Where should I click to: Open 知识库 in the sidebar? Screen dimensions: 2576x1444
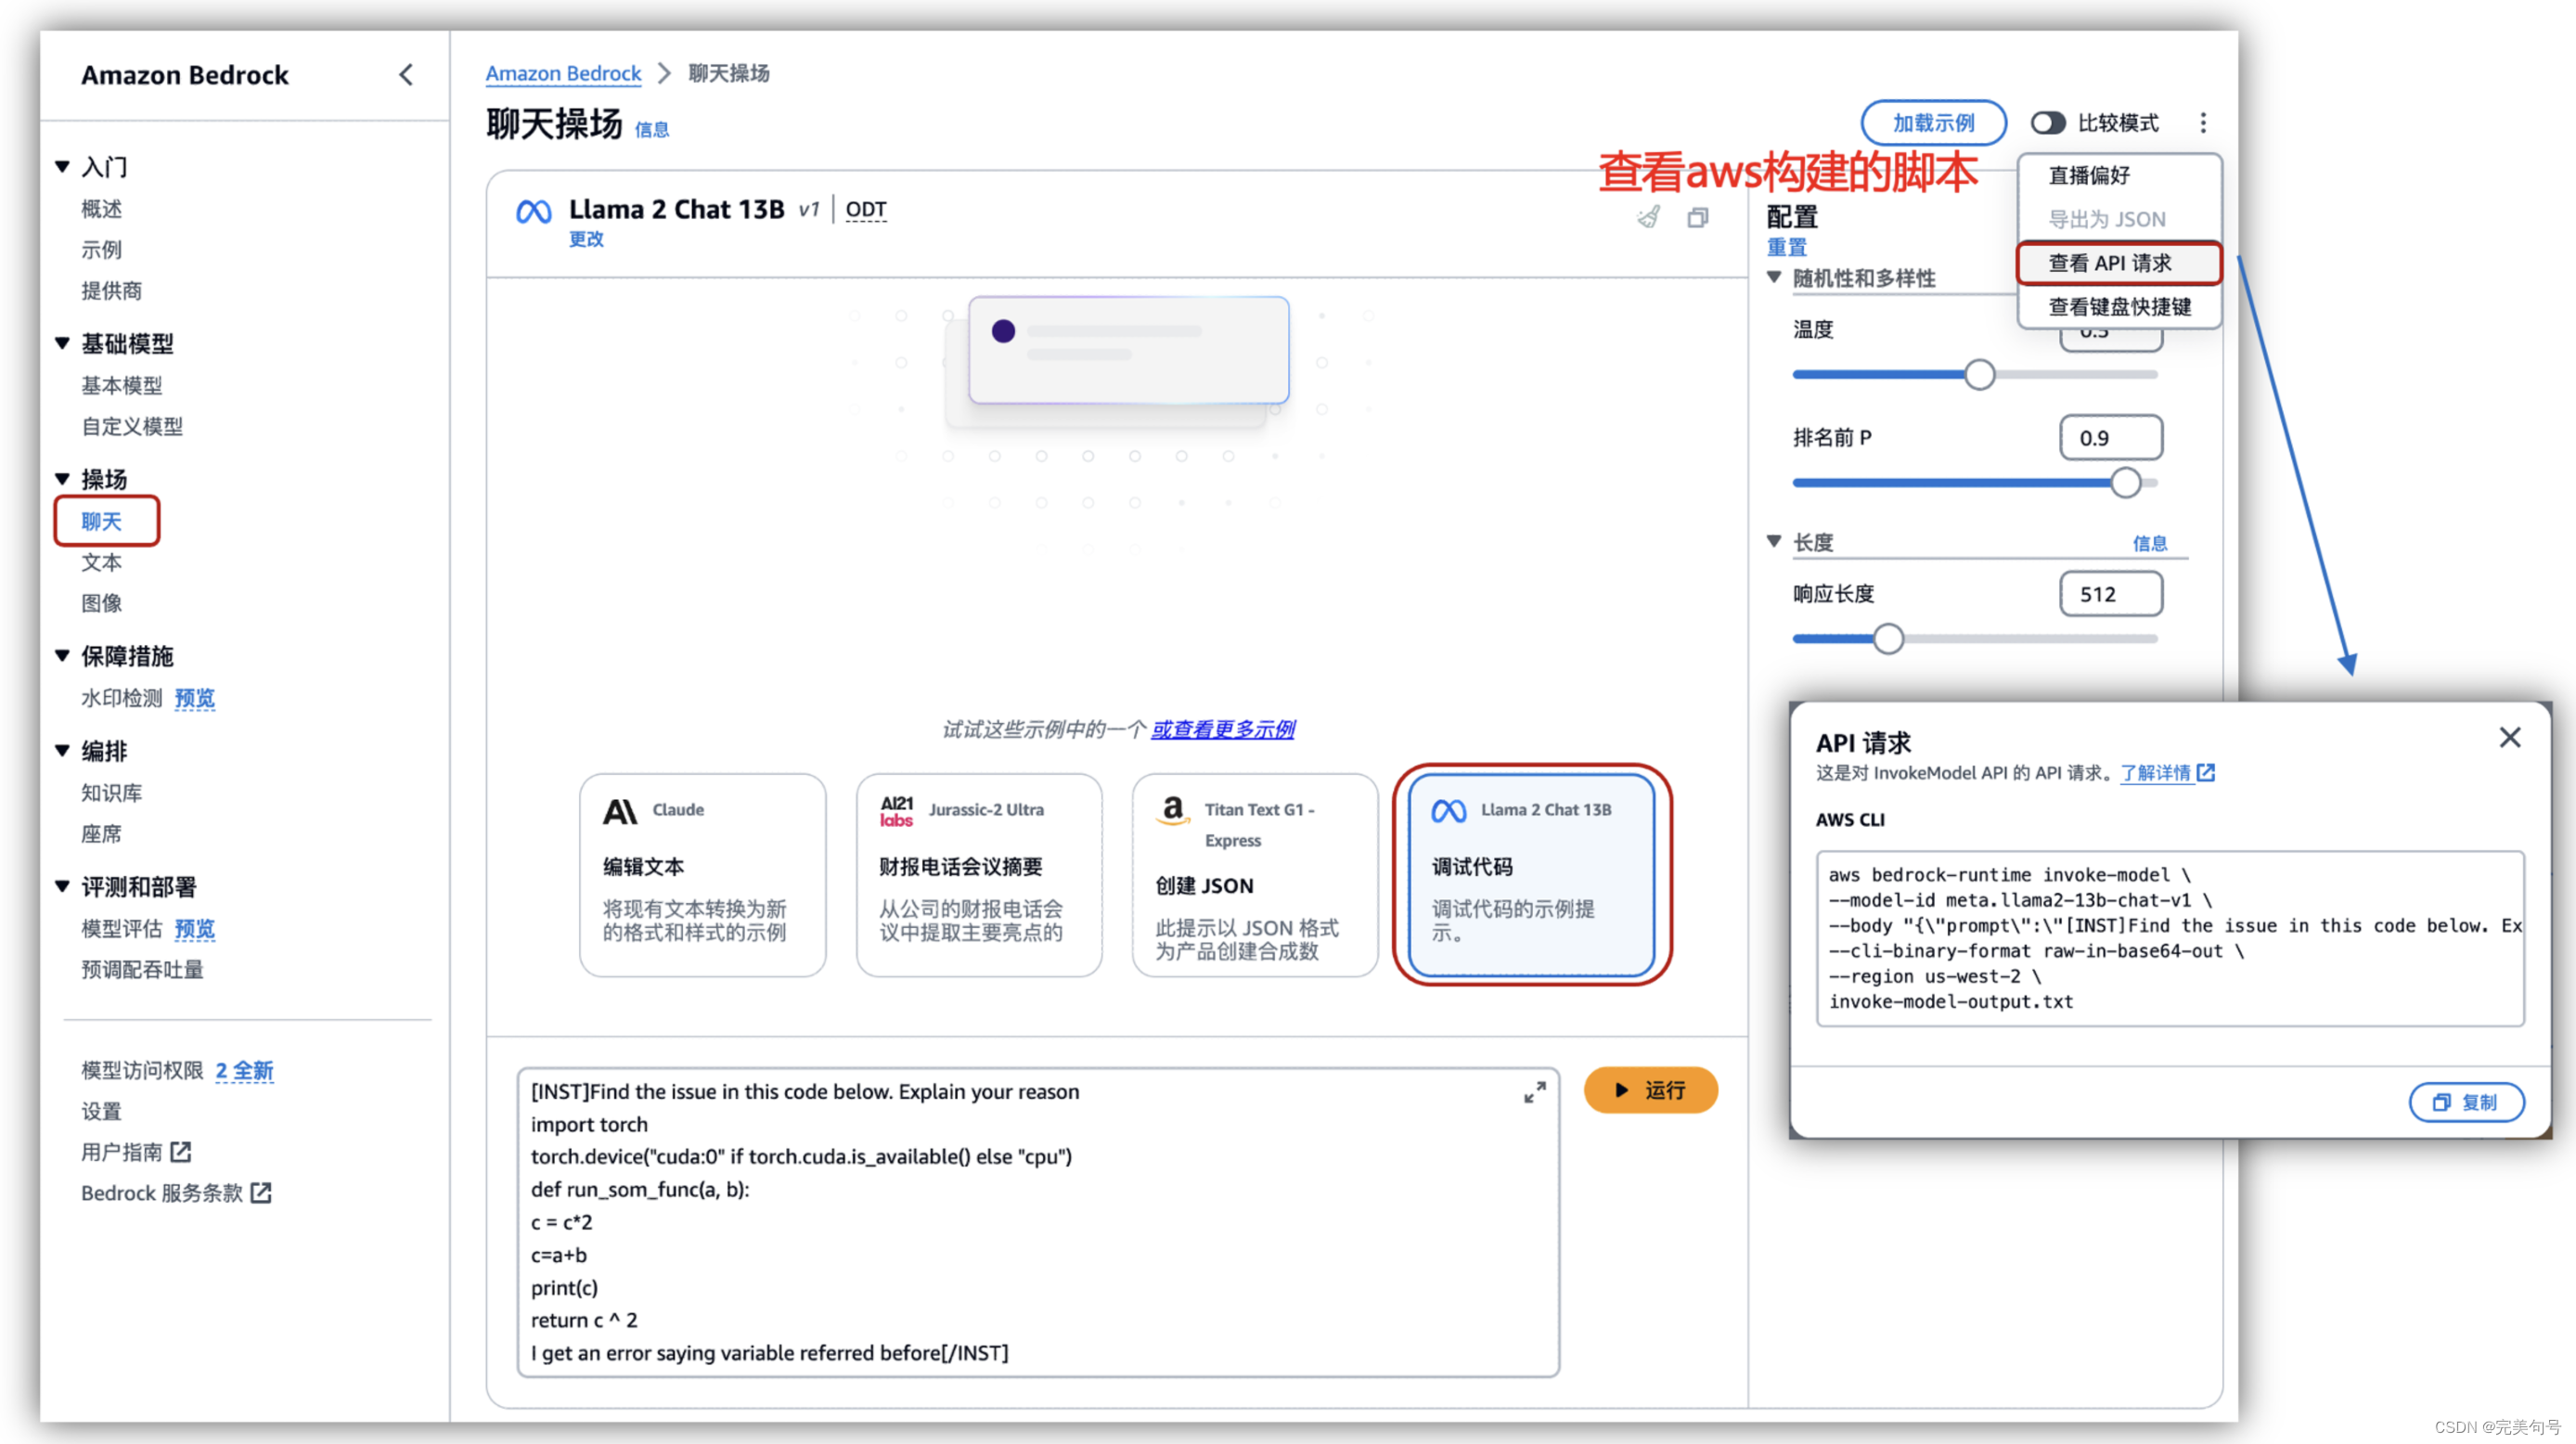tap(111, 793)
